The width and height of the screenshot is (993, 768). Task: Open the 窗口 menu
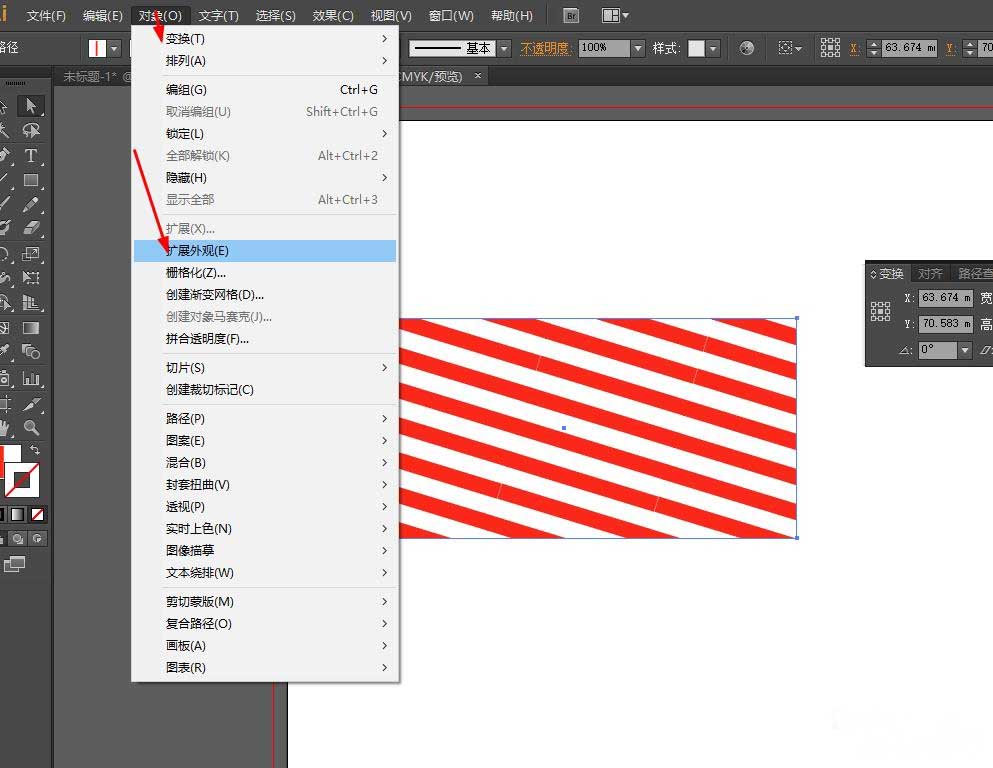point(450,15)
